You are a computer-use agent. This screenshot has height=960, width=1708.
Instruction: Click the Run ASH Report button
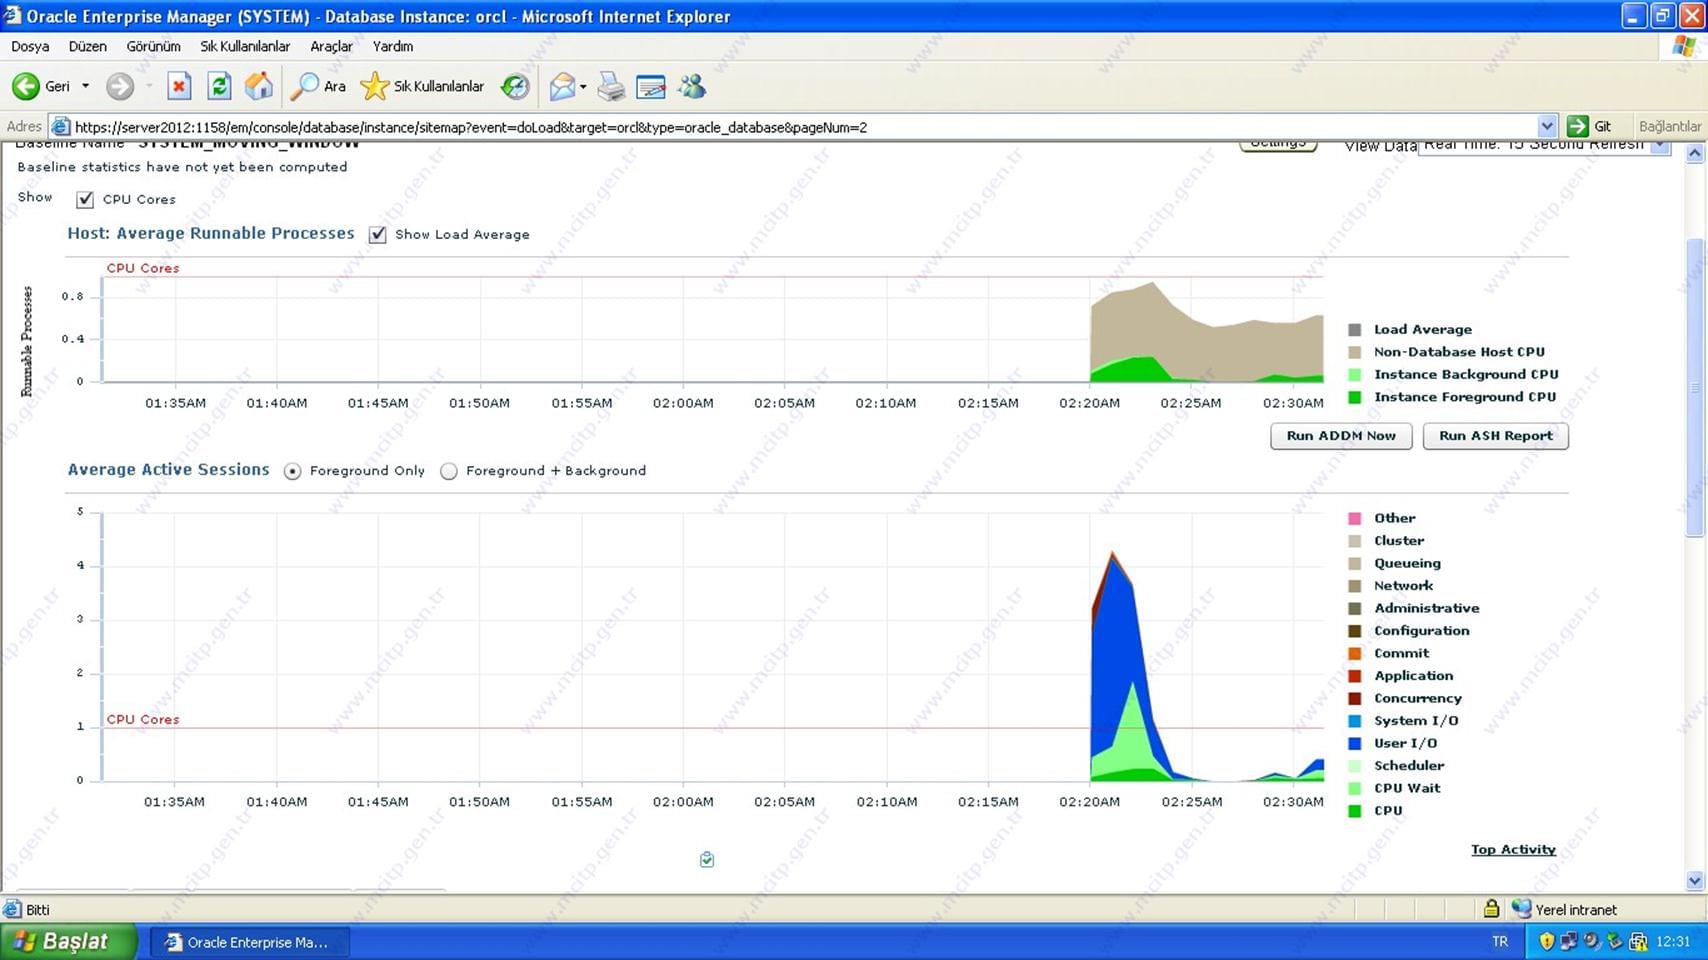pos(1495,436)
